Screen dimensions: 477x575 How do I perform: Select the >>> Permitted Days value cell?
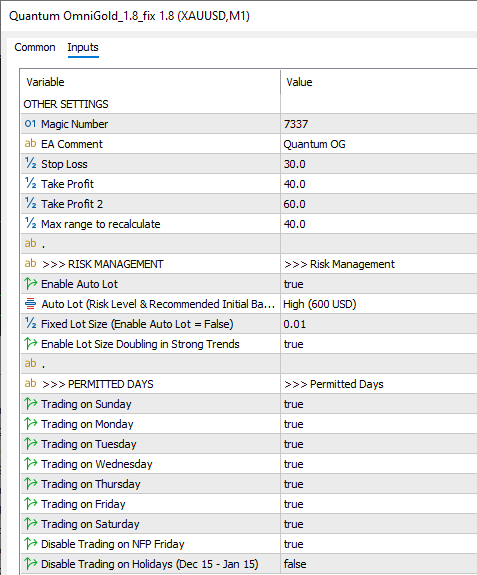coord(334,384)
